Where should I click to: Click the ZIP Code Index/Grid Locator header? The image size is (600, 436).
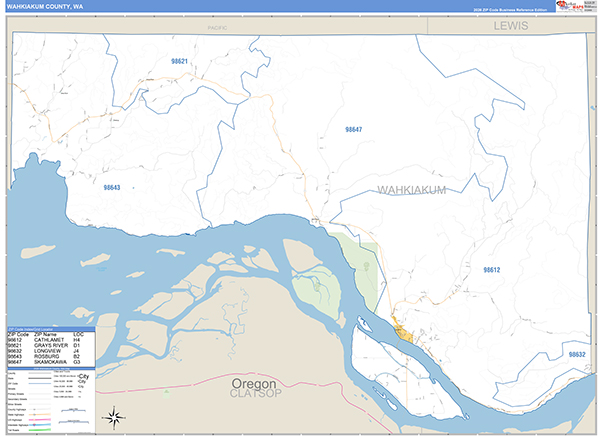point(51,329)
